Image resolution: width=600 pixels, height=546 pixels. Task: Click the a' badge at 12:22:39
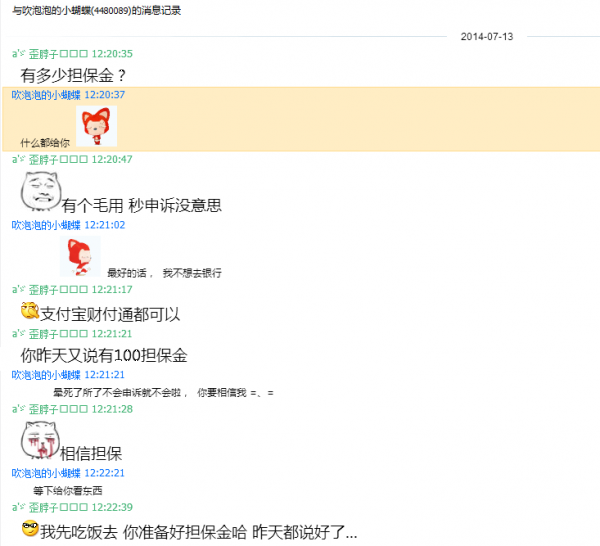point(18,507)
